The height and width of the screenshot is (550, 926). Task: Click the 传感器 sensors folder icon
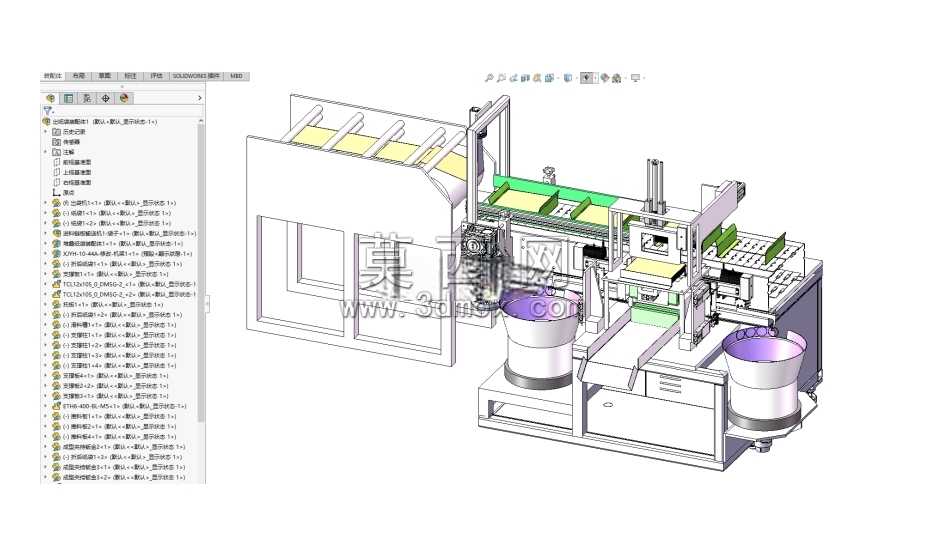(57, 142)
